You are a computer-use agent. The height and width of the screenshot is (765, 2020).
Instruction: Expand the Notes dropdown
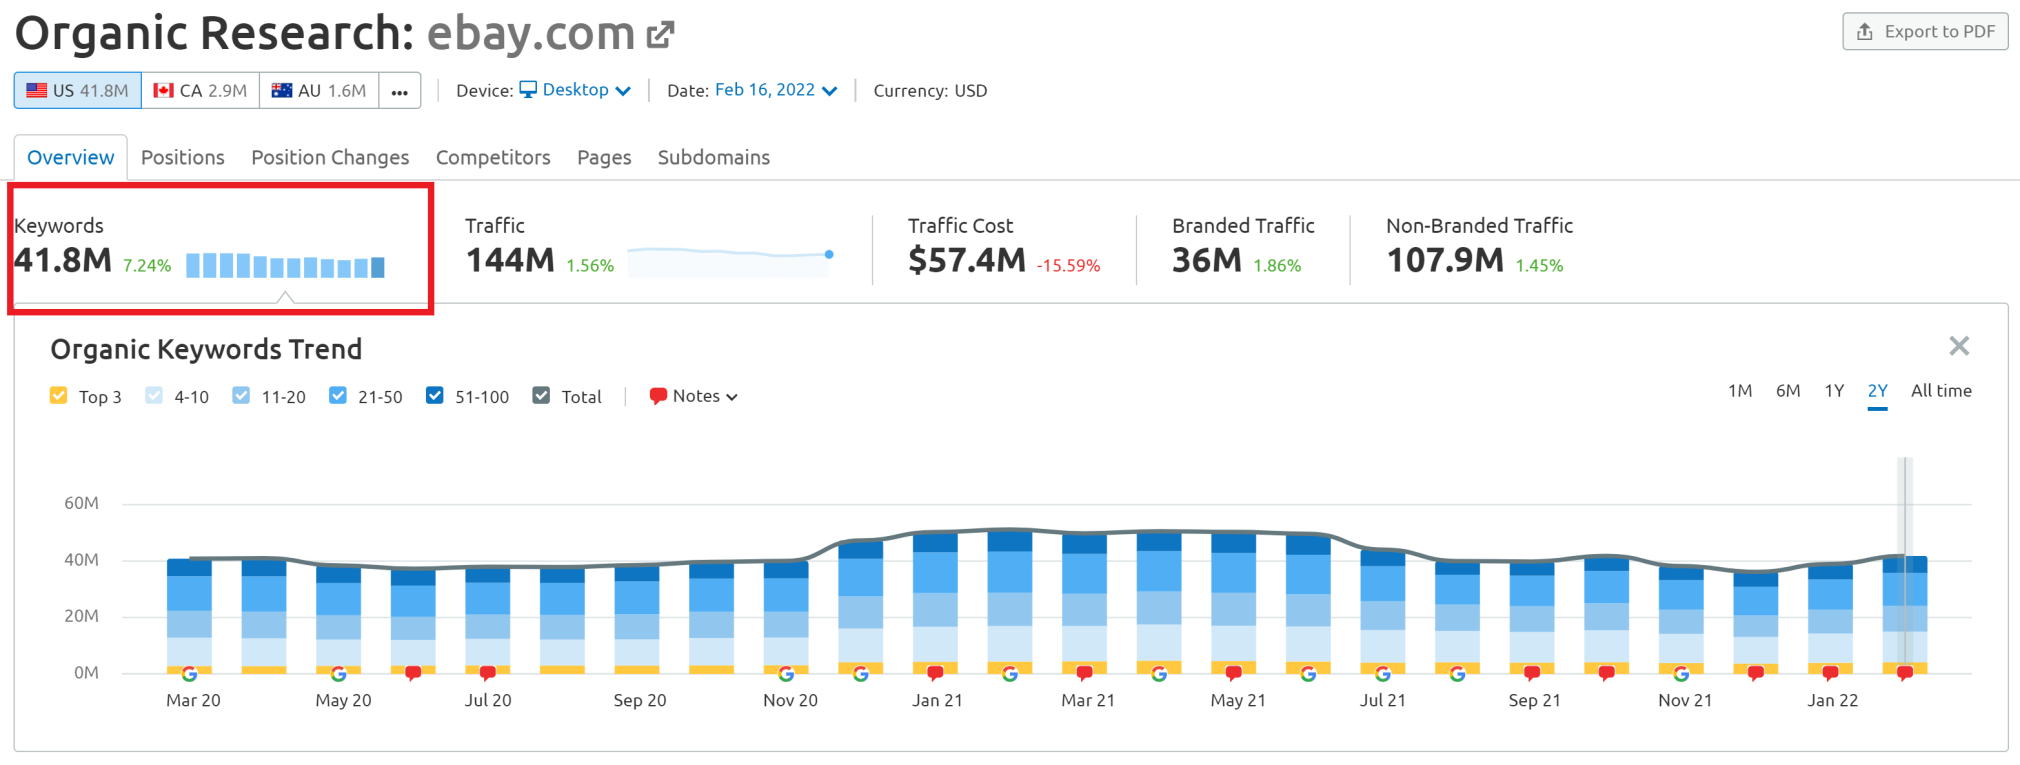694,396
